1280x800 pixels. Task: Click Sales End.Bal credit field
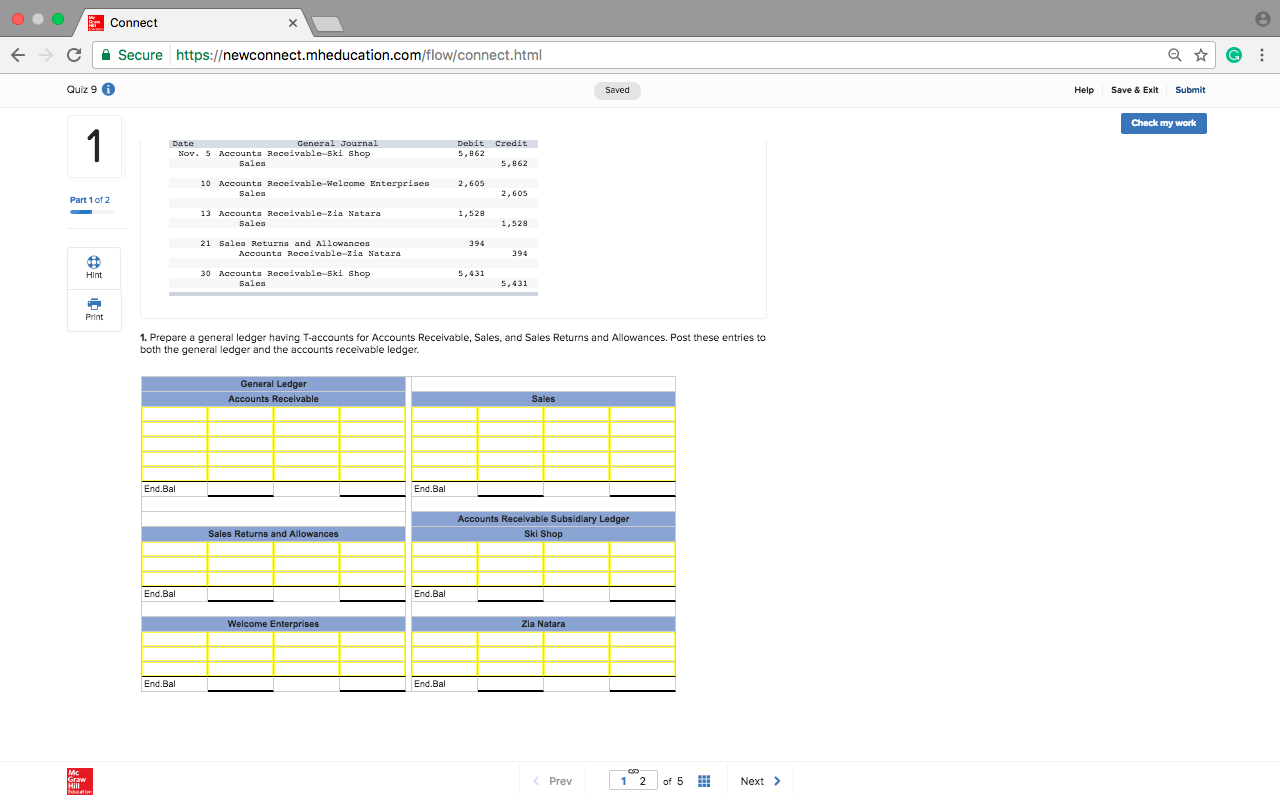pos(642,489)
